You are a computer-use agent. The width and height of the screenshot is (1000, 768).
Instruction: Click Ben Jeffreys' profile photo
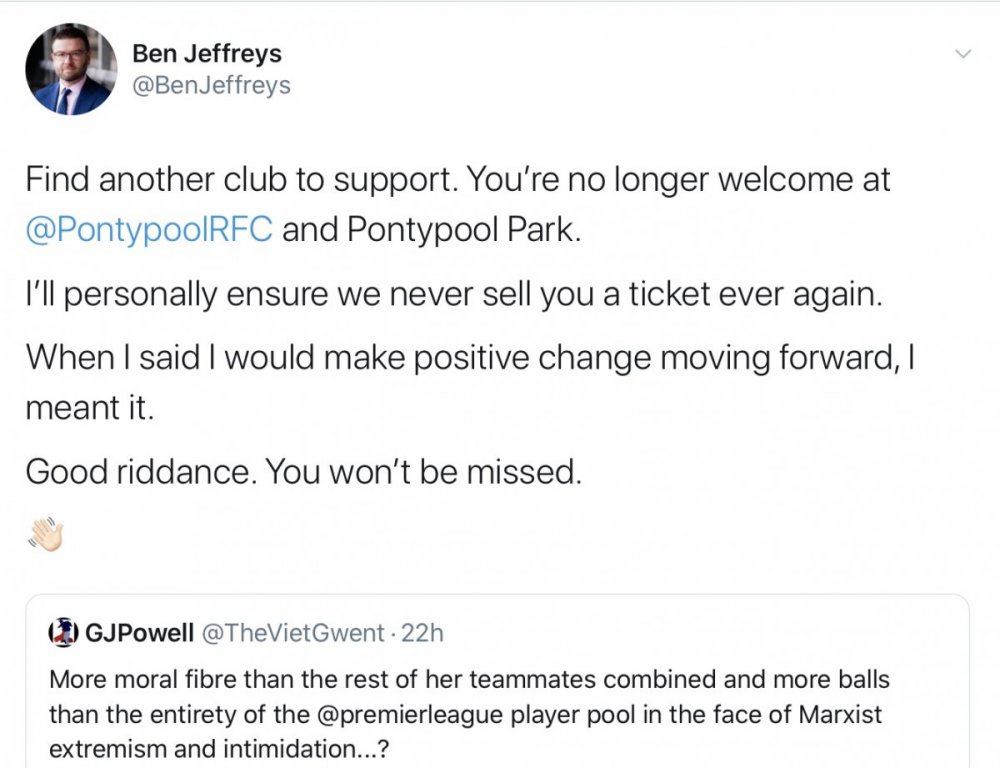70,69
